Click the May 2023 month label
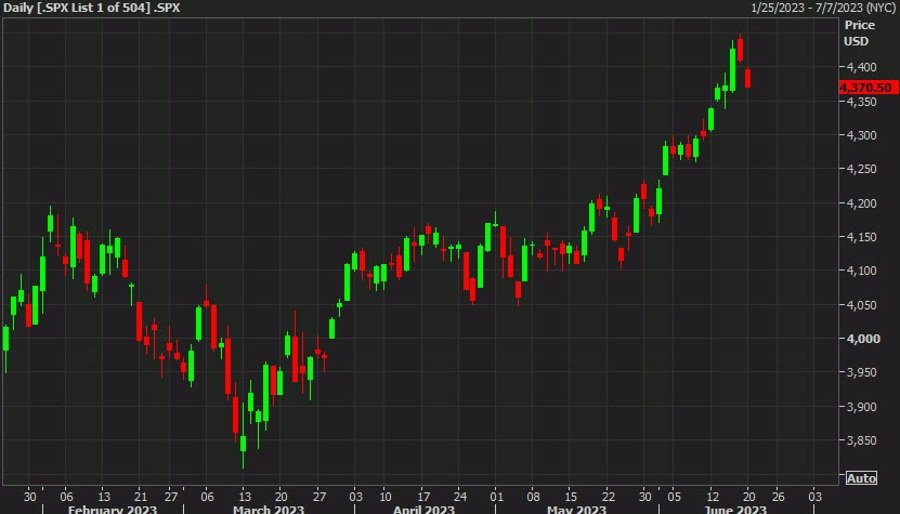Viewport: 900px width, 514px height. 578,508
